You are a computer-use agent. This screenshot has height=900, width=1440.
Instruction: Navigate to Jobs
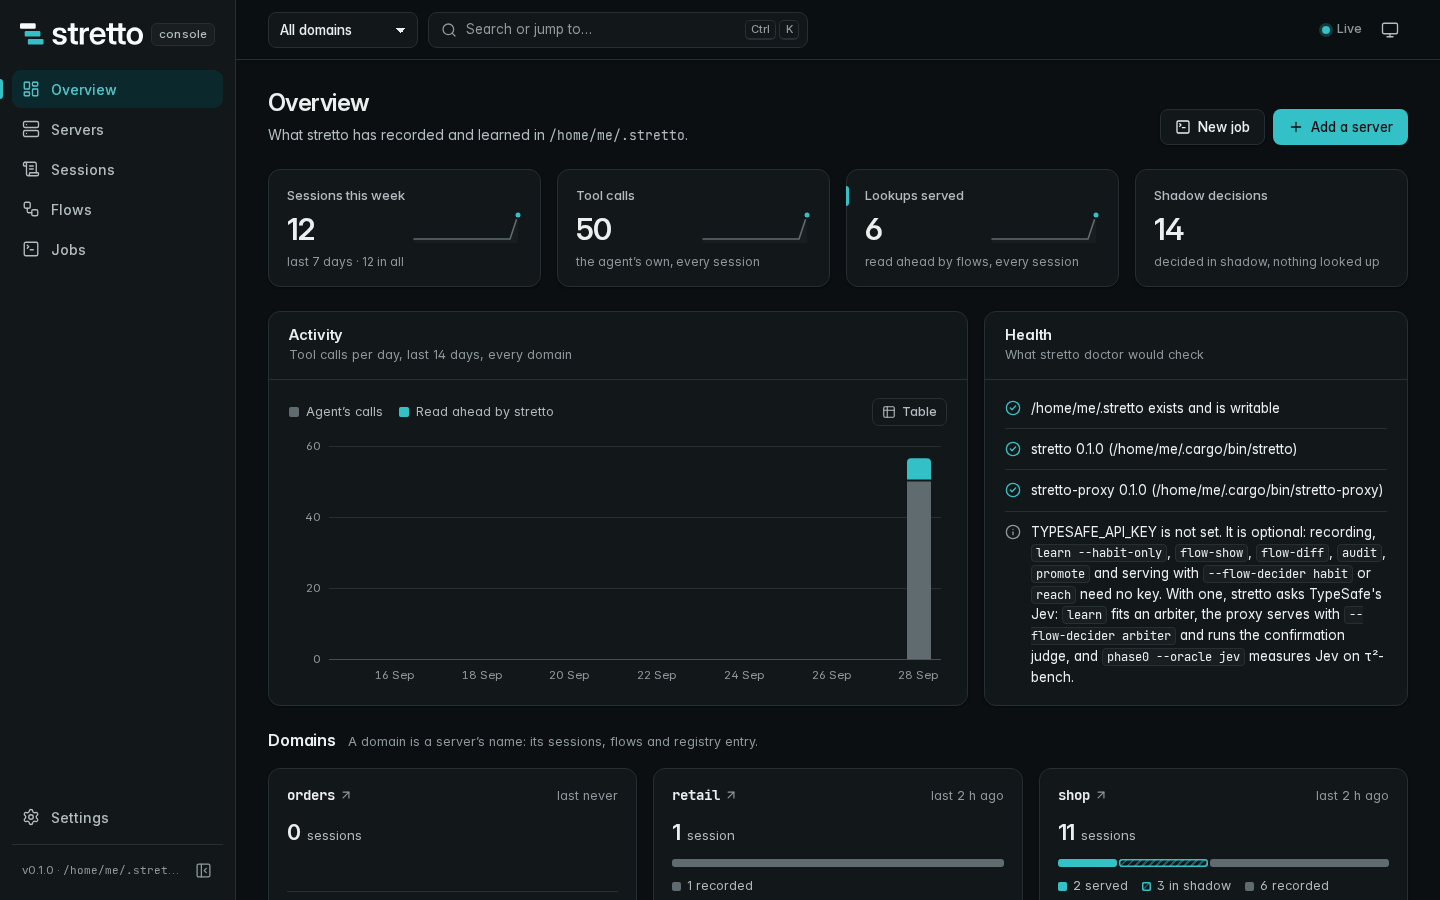coord(118,249)
